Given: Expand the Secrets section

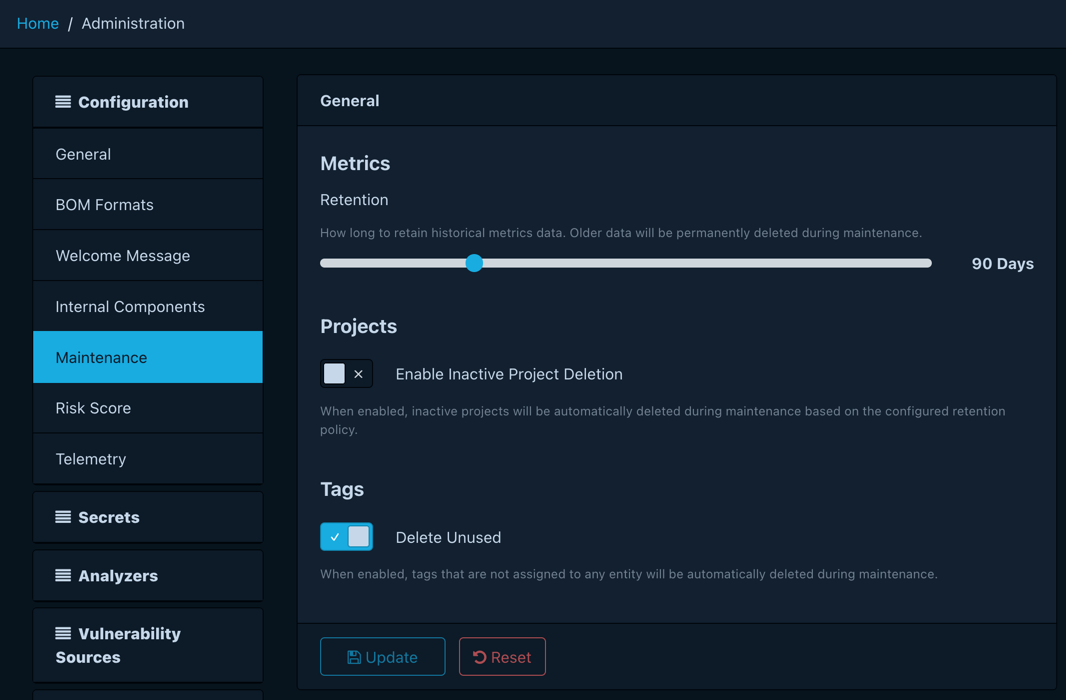Looking at the screenshot, I should (x=148, y=517).
